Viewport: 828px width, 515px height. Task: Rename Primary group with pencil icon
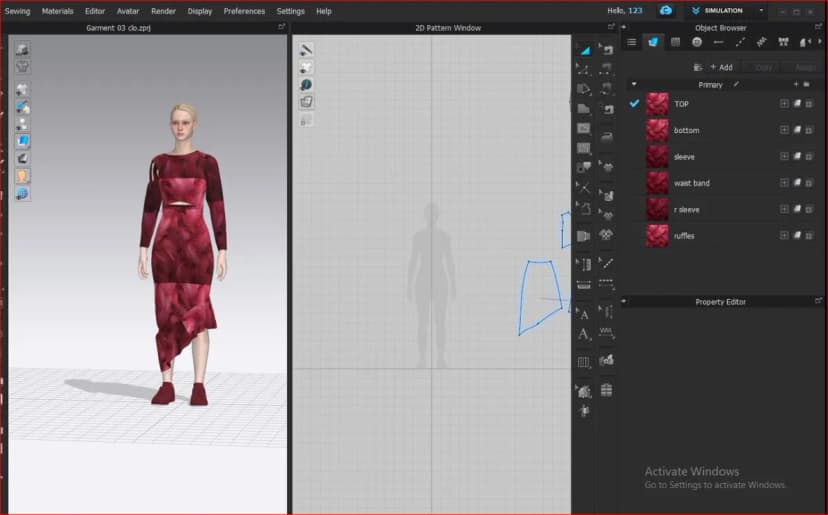(736, 84)
